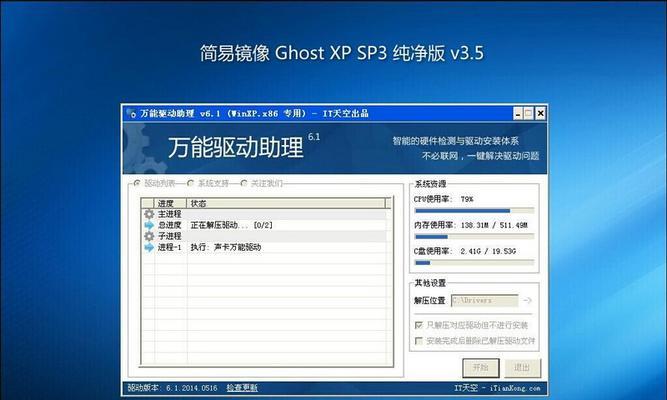The image size is (667, 400).
Task: Click the C盘使用率 progress bar
Action: point(474,263)
